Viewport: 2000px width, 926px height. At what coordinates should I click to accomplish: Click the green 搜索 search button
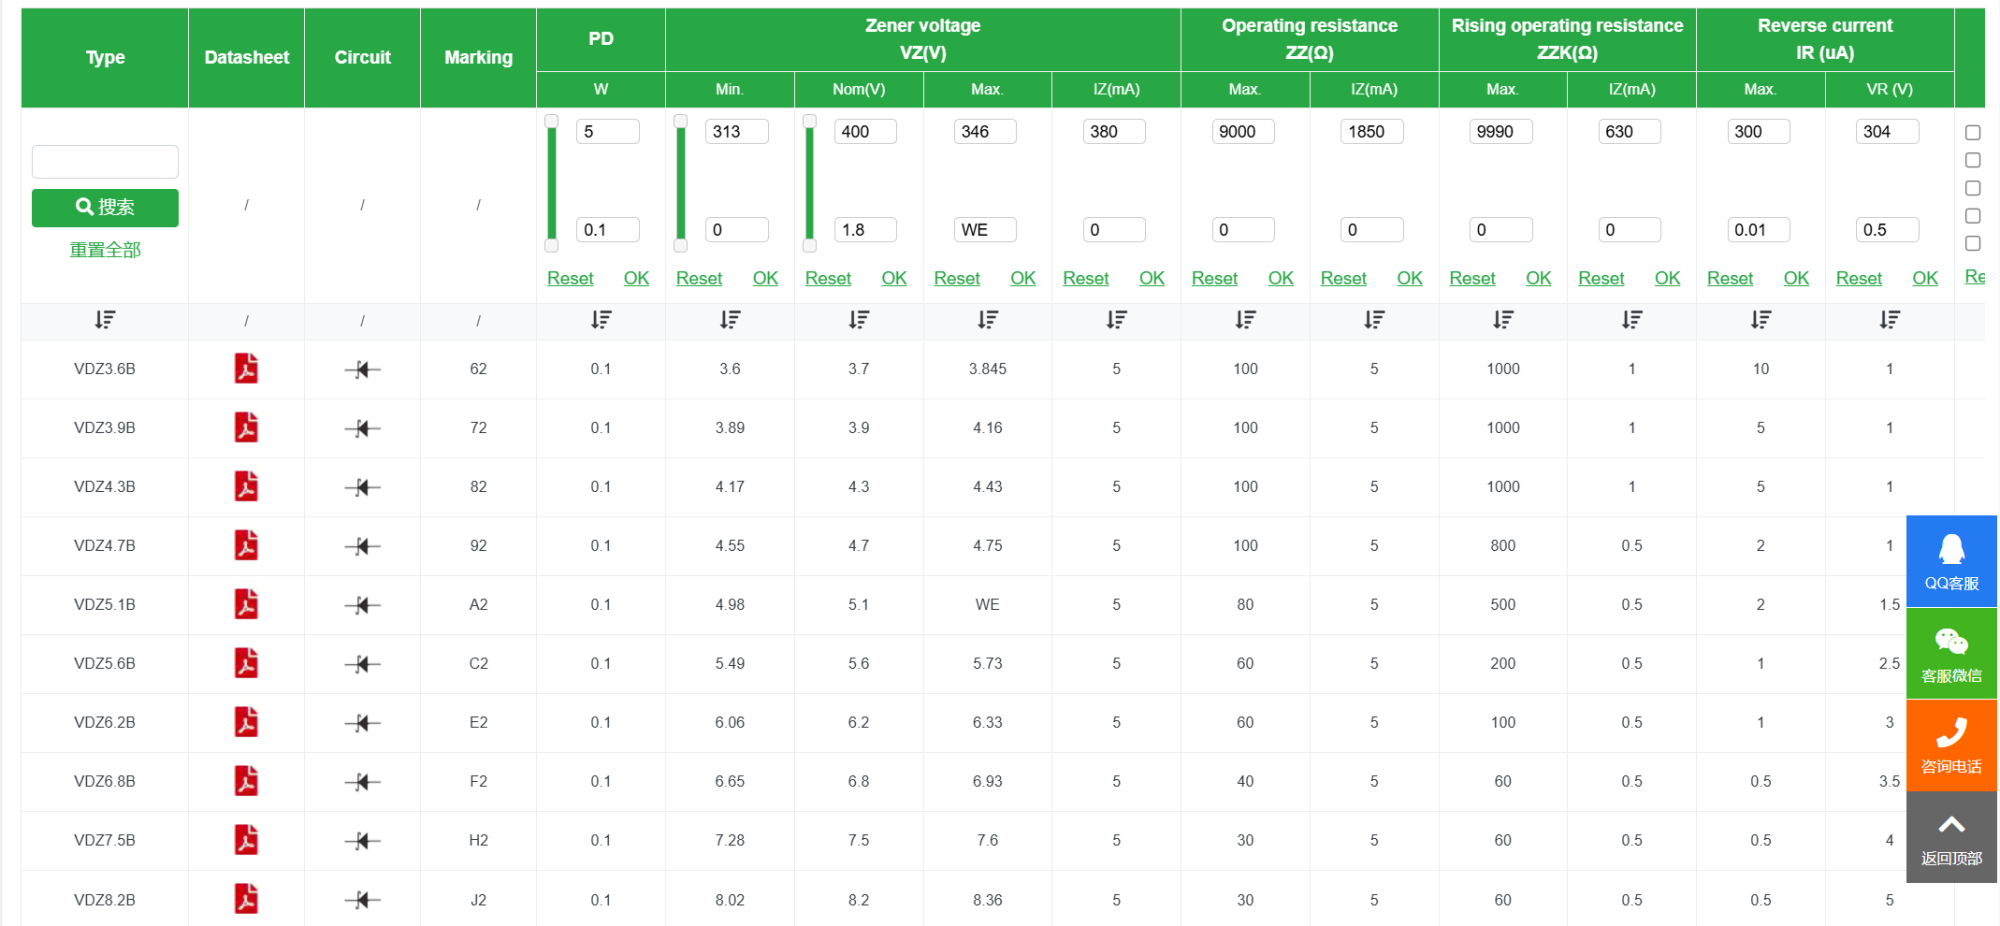105,207
